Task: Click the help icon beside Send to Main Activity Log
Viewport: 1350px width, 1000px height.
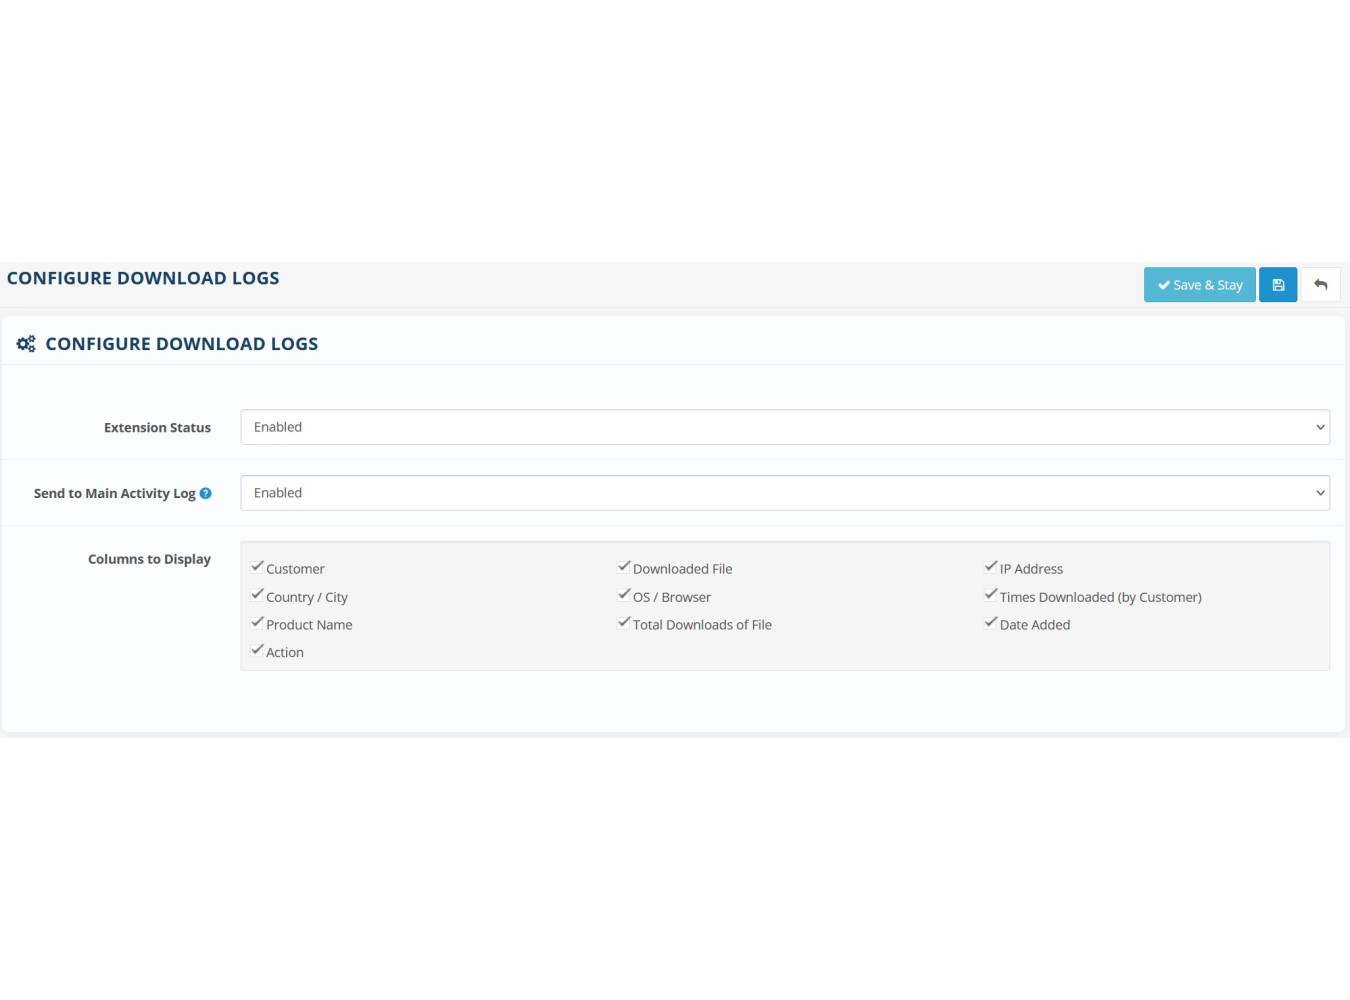Action: tap(205, 493)
